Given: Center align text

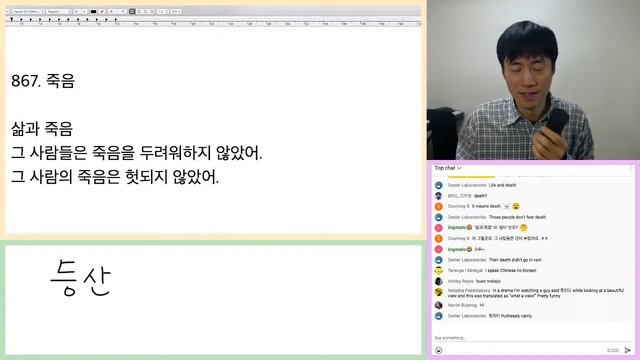Looking at the screenshot, I should 138,11.
